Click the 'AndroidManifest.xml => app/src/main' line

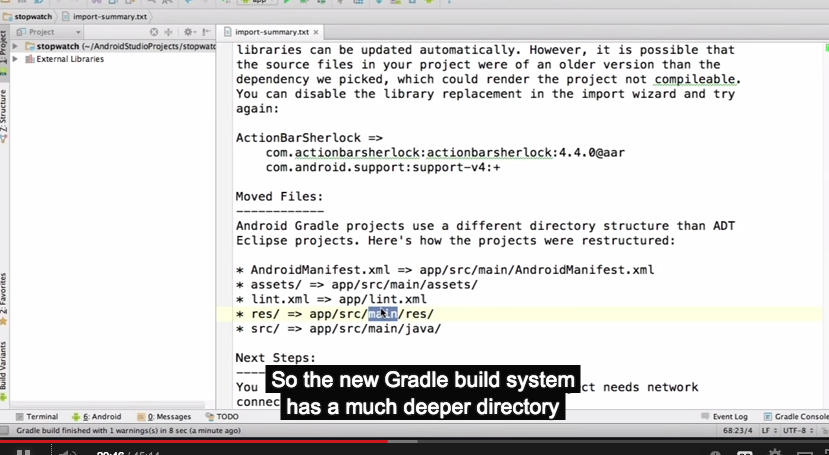pos(445,270)
